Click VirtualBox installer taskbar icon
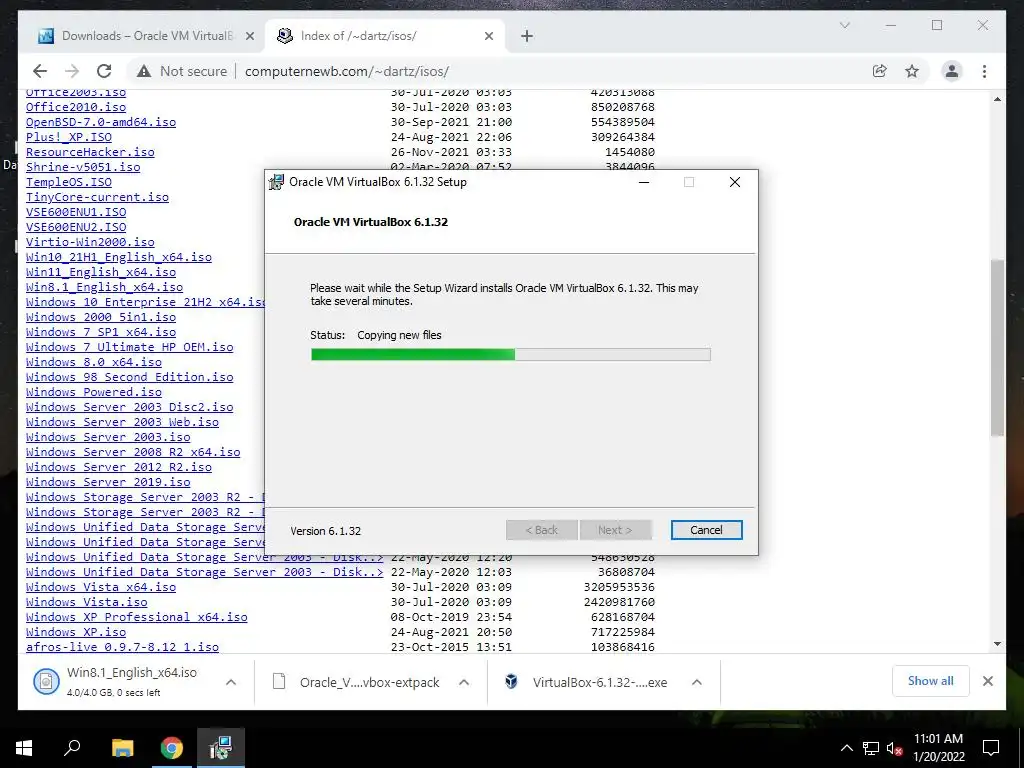 coord(221,748)
